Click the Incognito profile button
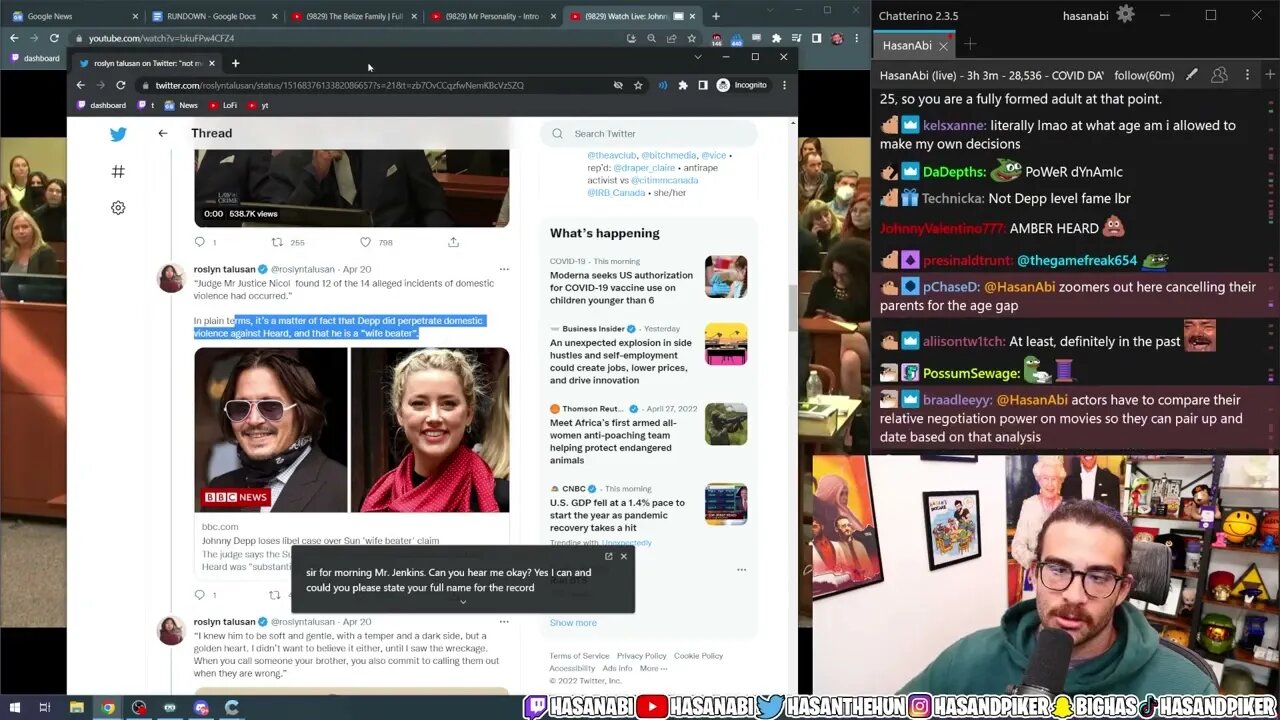This screenshot has width=1280, height=720. point(742,85)
